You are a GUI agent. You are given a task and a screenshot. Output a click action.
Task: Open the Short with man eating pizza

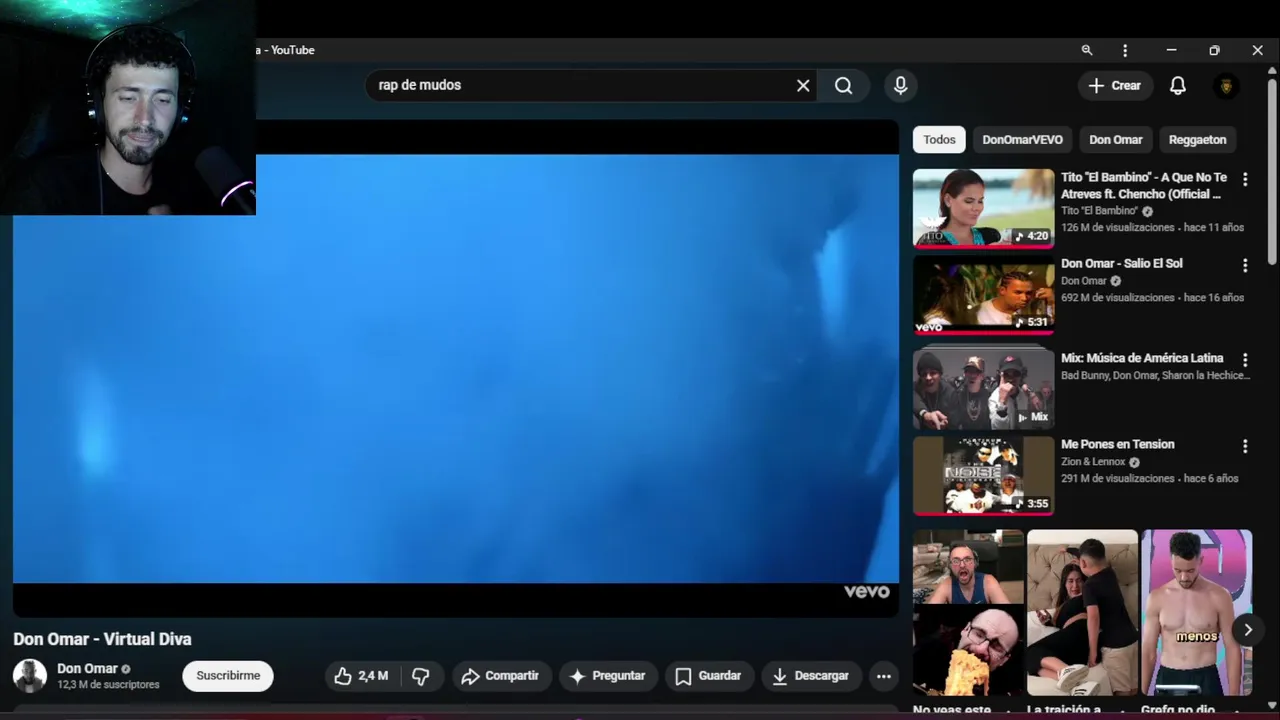point(968,612)
